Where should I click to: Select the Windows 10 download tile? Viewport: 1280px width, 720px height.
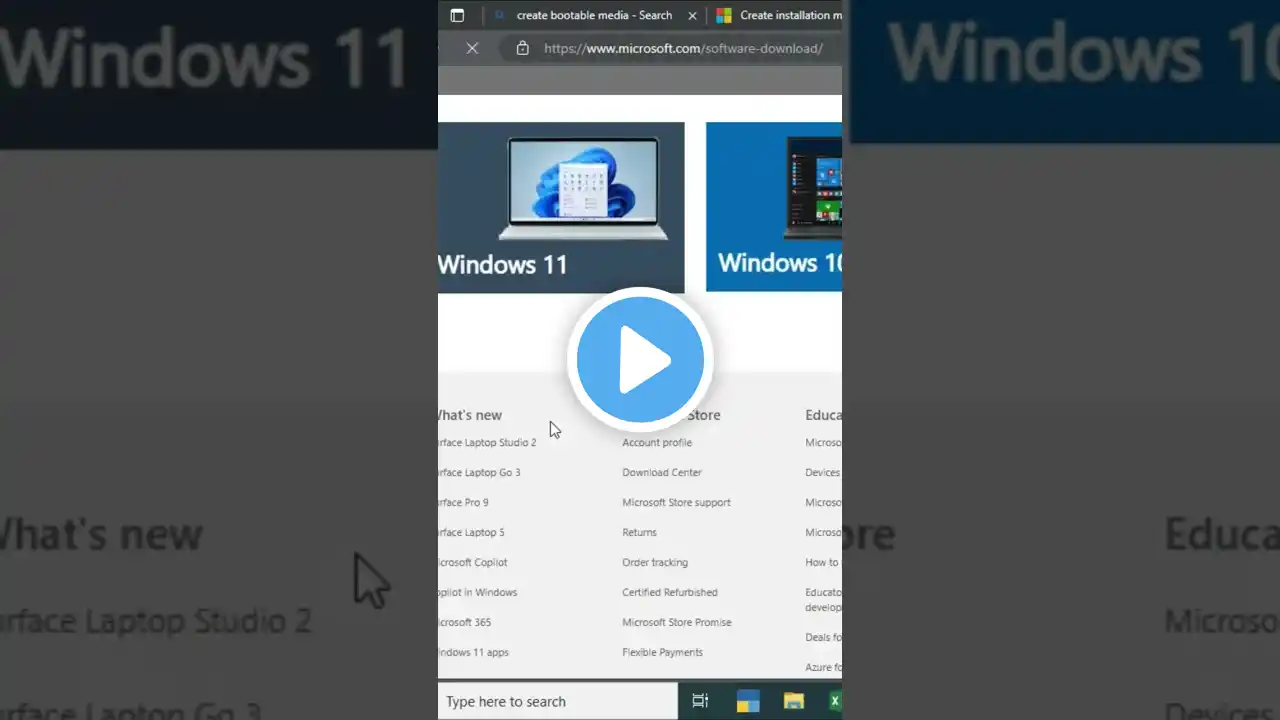774,207
